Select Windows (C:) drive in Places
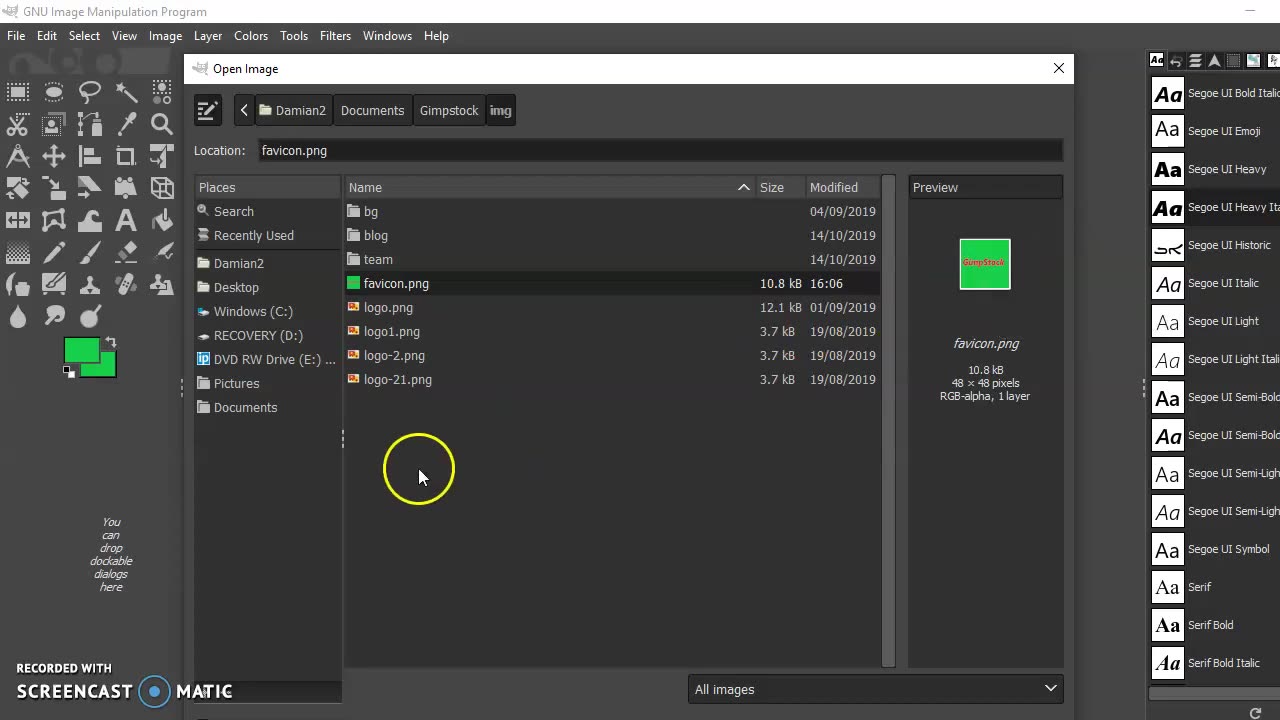Screen dimensions: 1280x720 click(x=268, y=311)
